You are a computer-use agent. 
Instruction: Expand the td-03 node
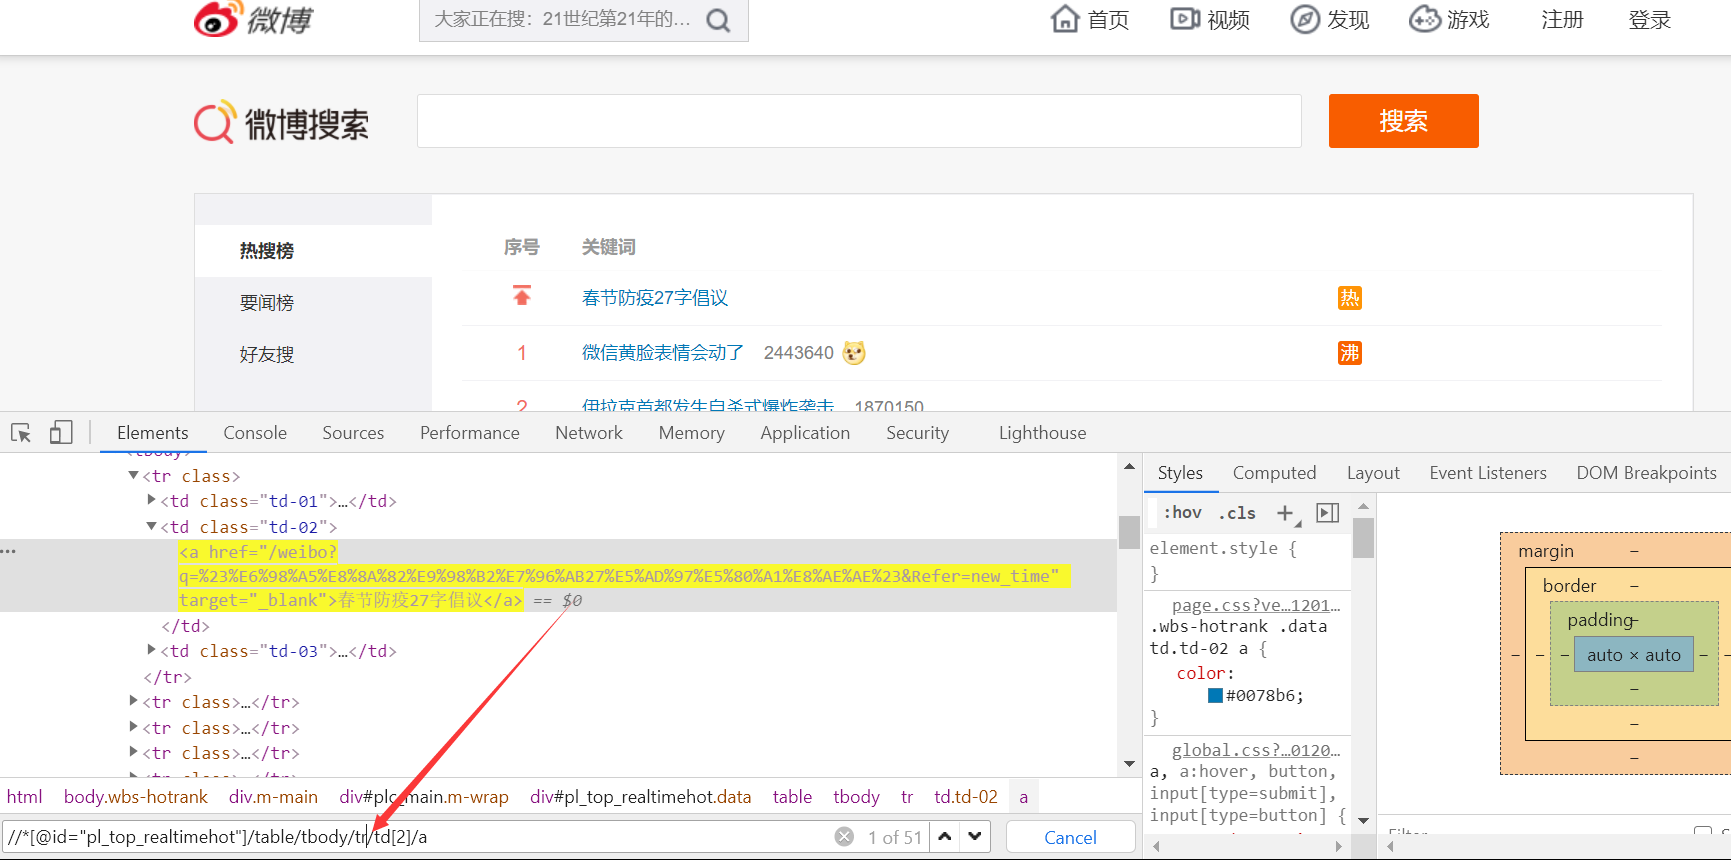tap(151, 650)
